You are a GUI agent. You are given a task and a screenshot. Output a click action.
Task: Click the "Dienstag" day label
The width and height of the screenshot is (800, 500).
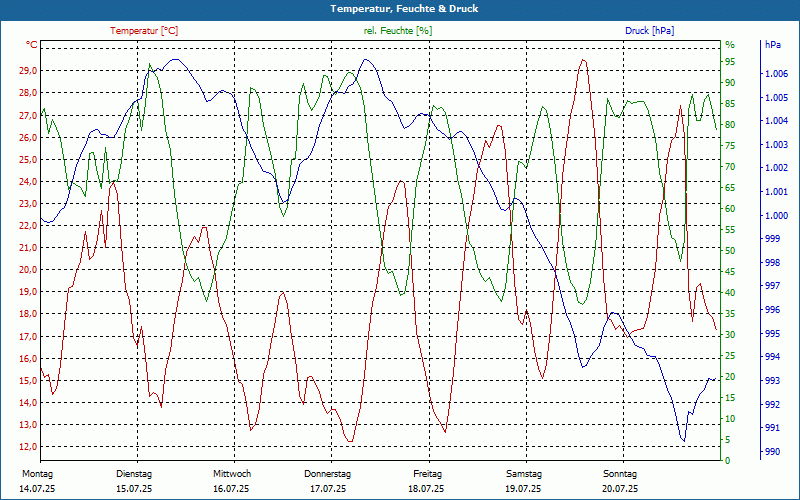click(x=134, y=474)
